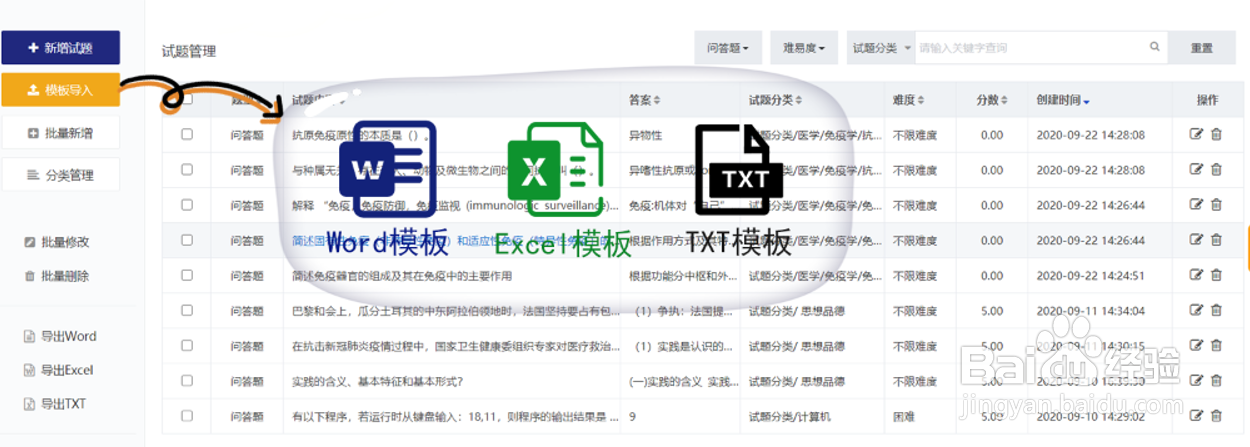The image size is (1250, 447).
Task: Click the search magnifier icon
Action: pyautogui.click(x=1154, y=47)
